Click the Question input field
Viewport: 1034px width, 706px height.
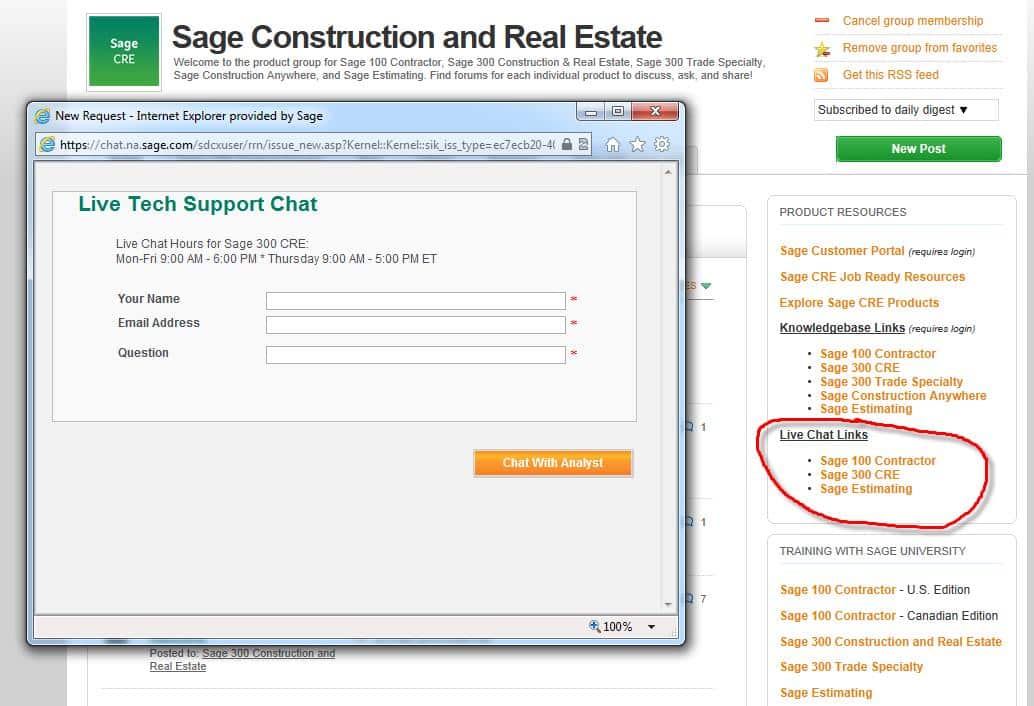pyautogui.click(x=415, y=355)
